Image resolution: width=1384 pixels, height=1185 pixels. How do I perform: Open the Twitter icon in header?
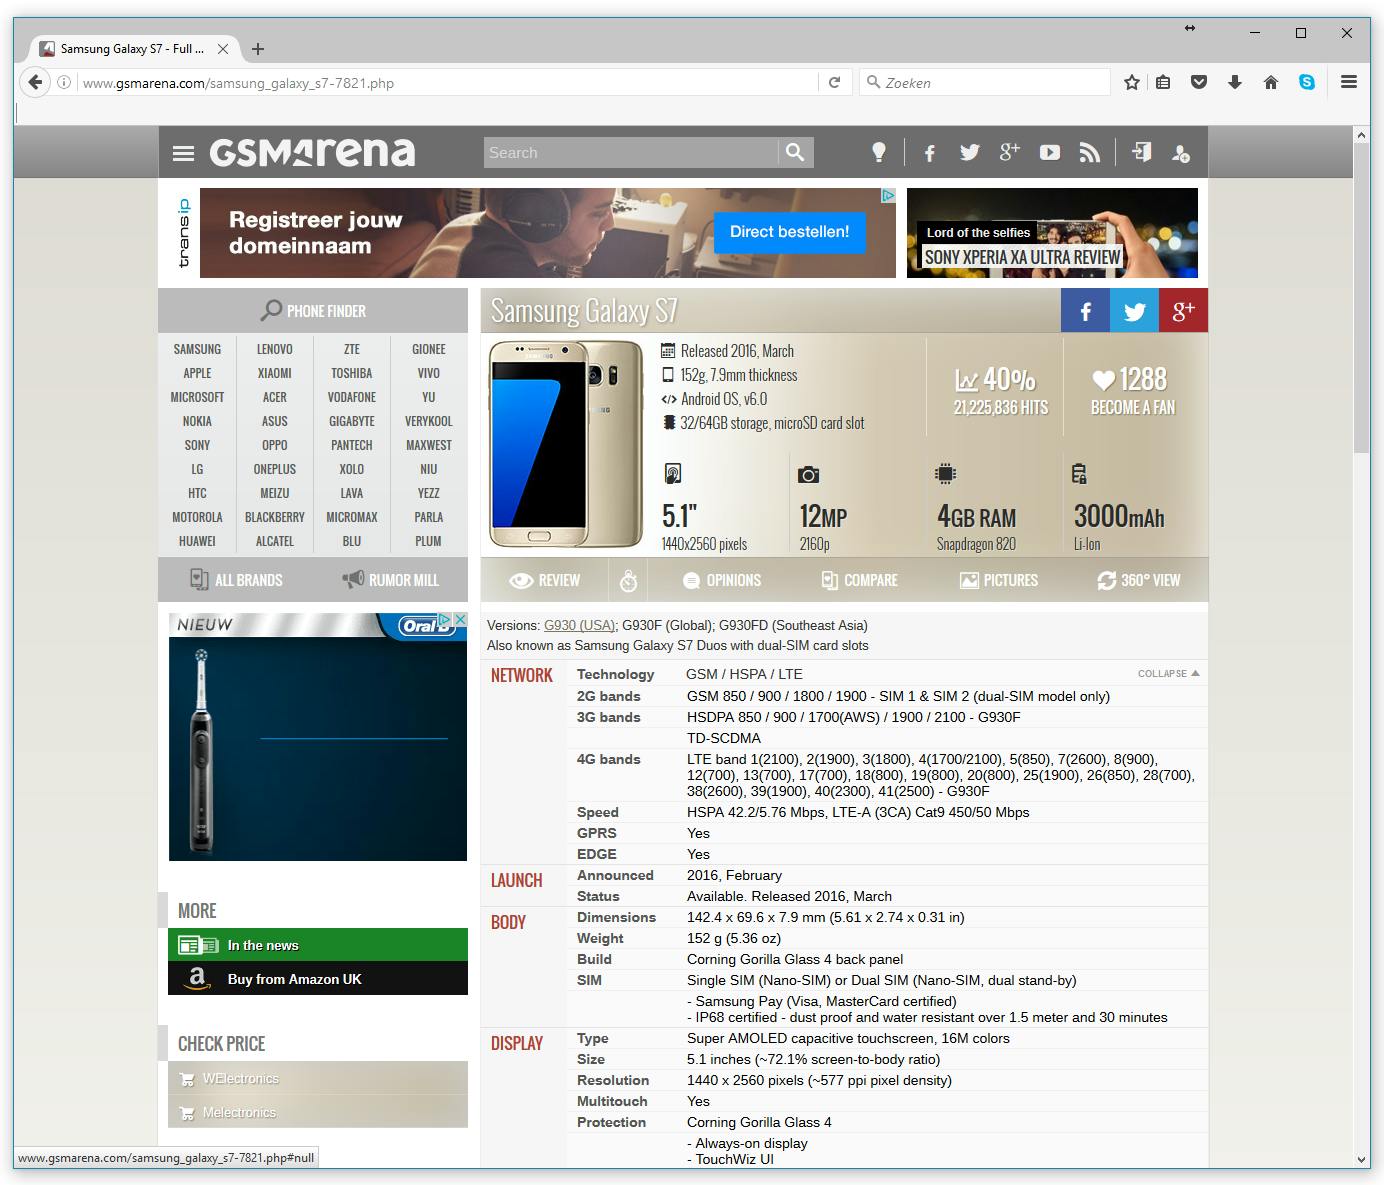coord(970,152)
